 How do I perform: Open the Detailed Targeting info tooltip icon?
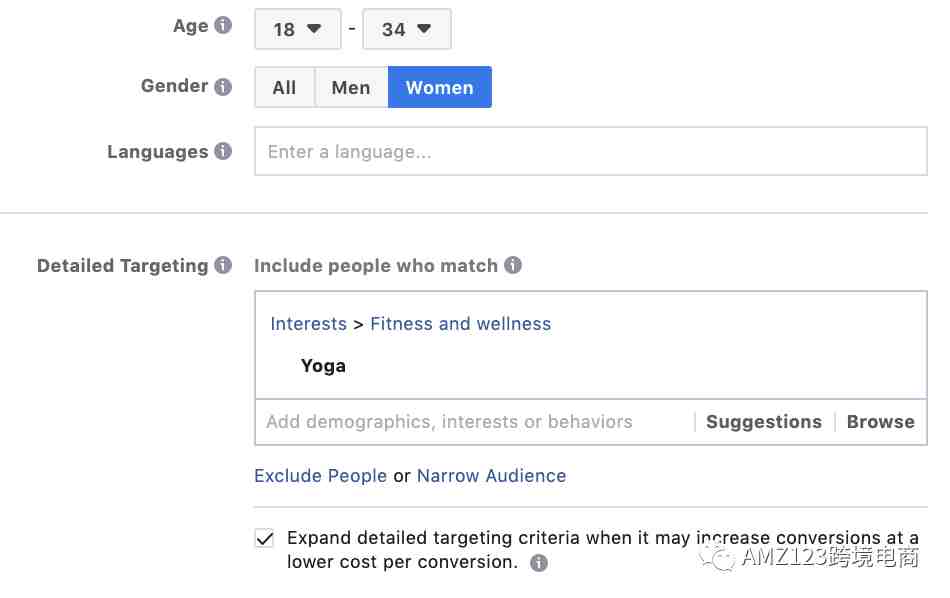pos(223,265)
